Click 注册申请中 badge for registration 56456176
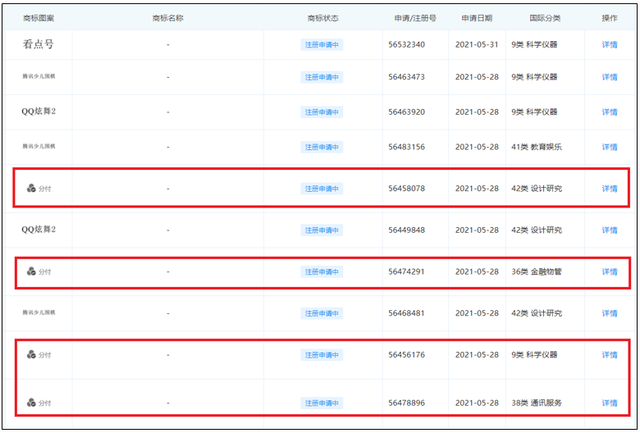Viewport: 640px width, 433px height. 321,355
